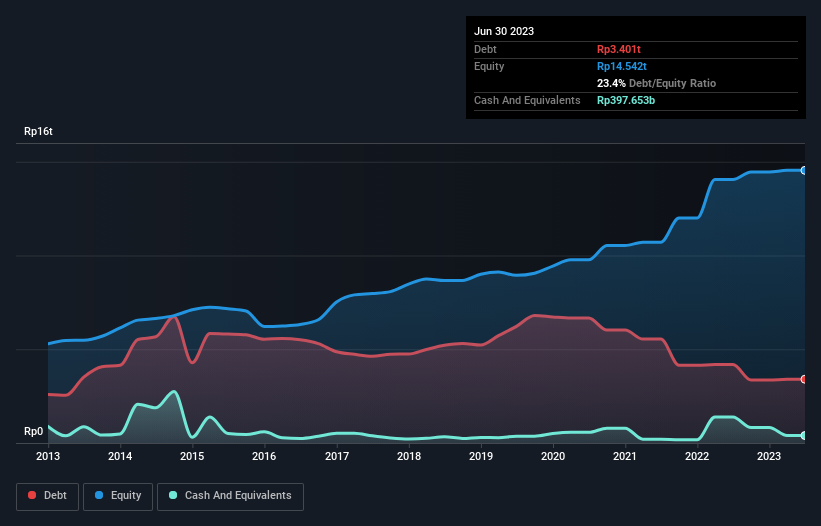Viewport: 821px width, 526px height.
Task: Click the teal dot in Cash legend
Action: pyautogui.click(x=173, y=495)
